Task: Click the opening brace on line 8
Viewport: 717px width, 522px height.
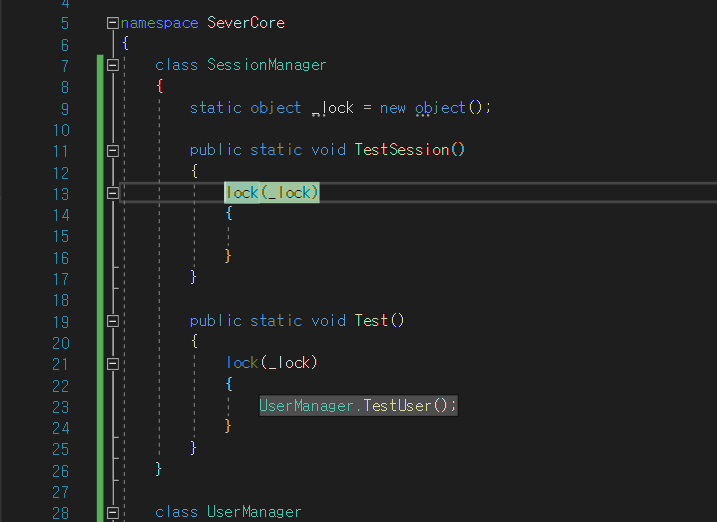Action: click(160, 86)
